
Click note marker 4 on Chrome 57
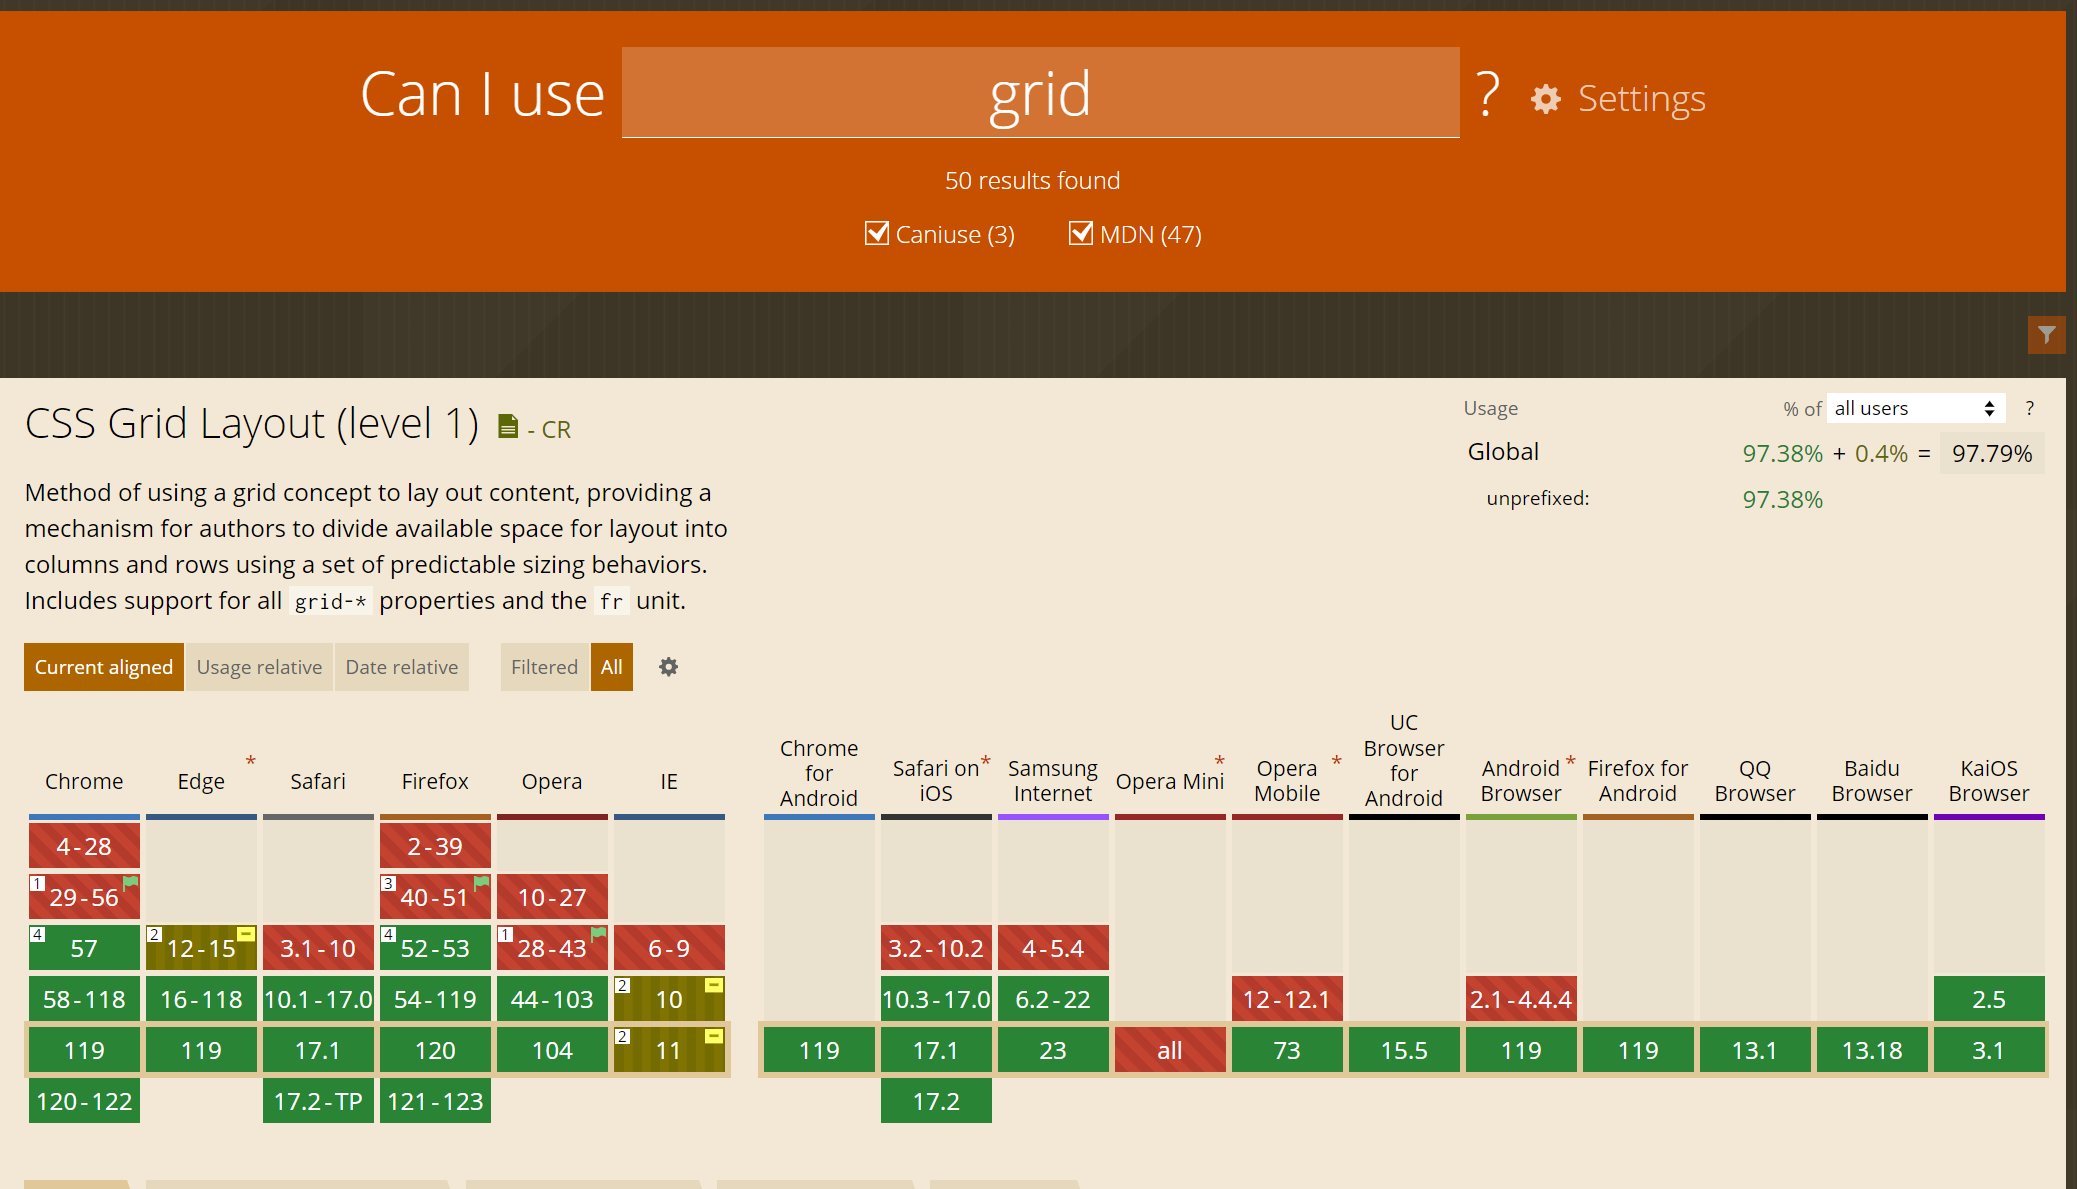[37, 934]
